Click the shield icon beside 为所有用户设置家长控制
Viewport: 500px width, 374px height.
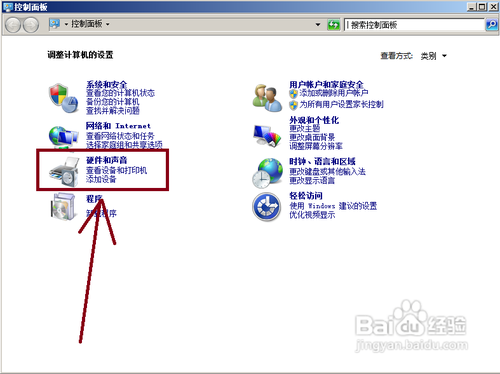[293, 105]
